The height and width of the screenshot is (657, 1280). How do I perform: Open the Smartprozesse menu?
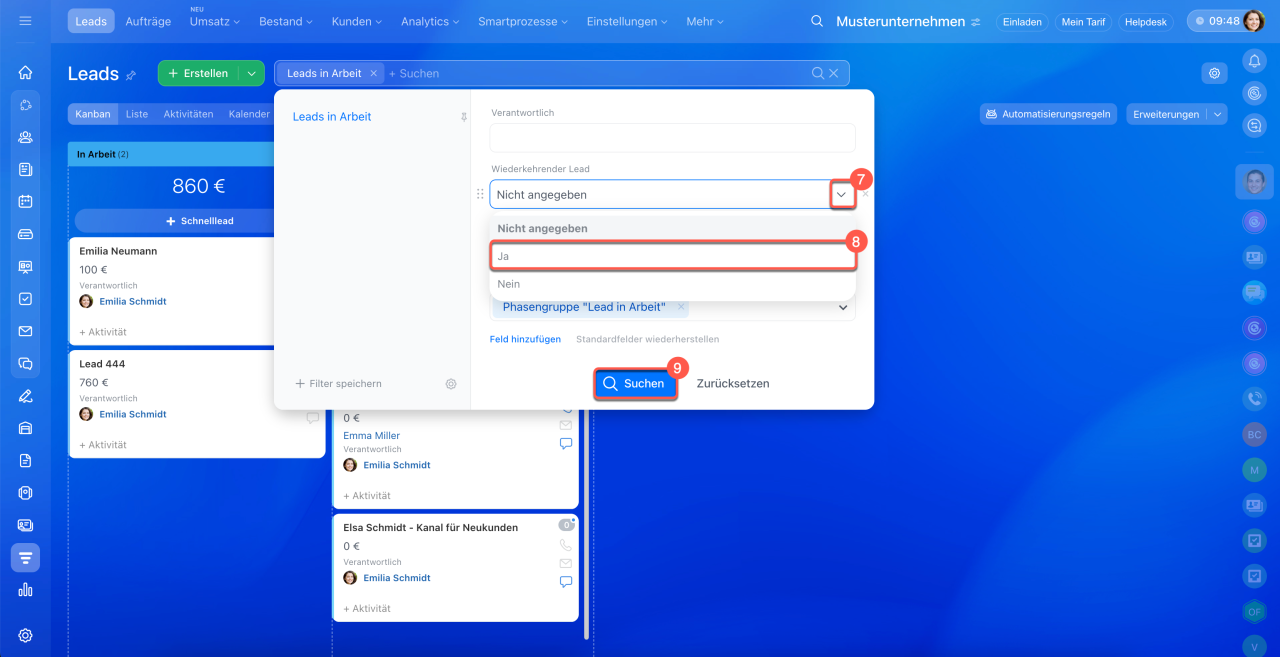pyautogui.click(x=523, y=21)
